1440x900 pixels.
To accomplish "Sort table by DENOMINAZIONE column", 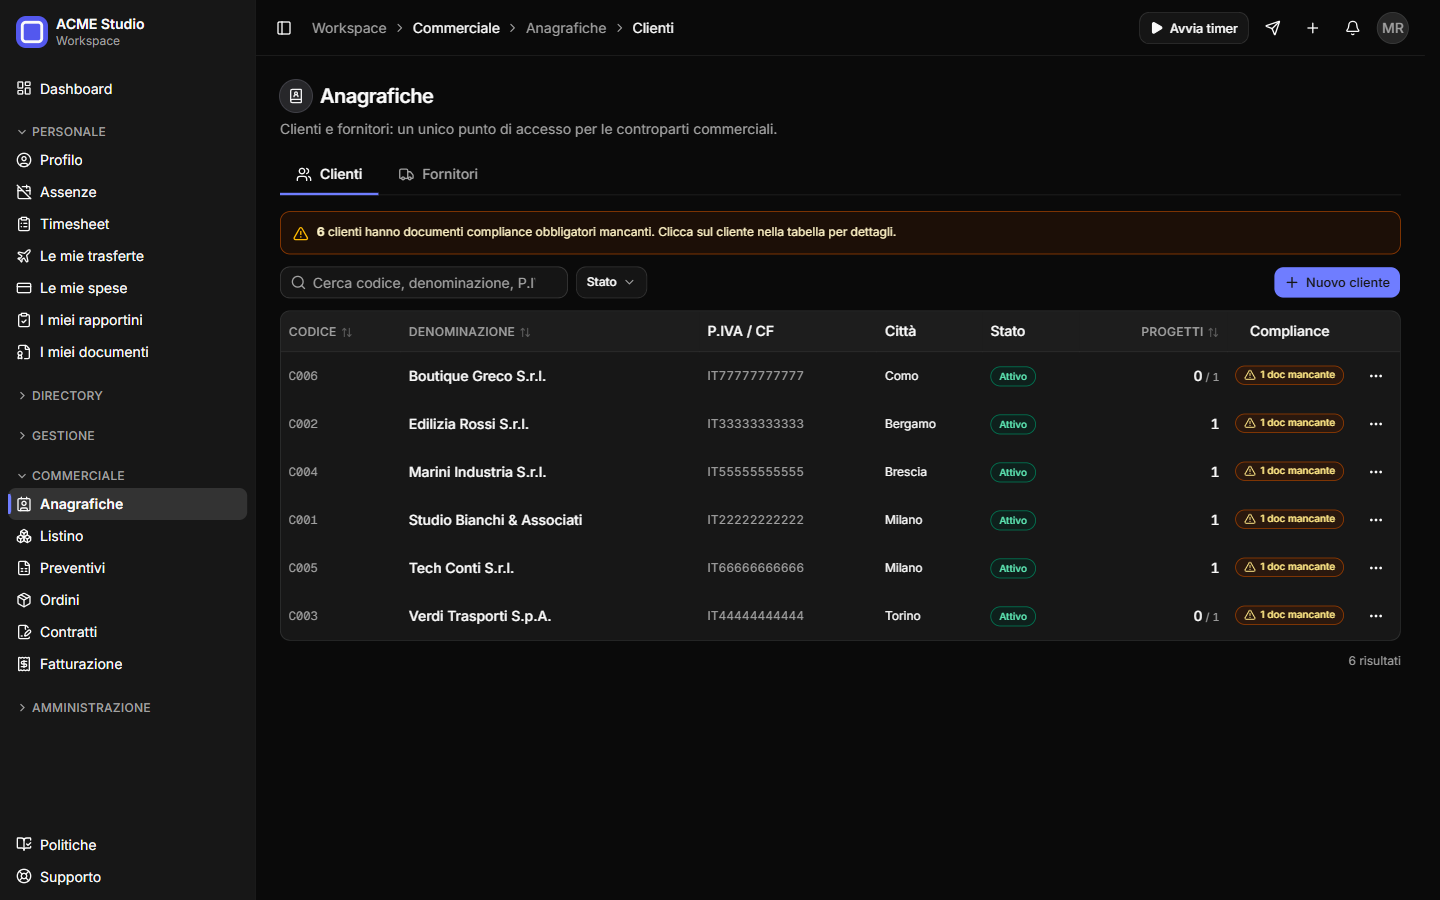I will coord(469,332).
